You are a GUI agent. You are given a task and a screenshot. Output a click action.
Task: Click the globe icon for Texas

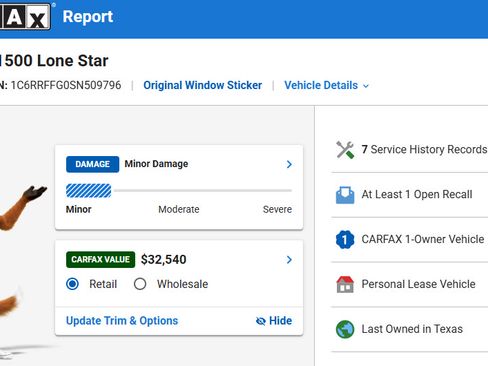click(x=345, y=329)
